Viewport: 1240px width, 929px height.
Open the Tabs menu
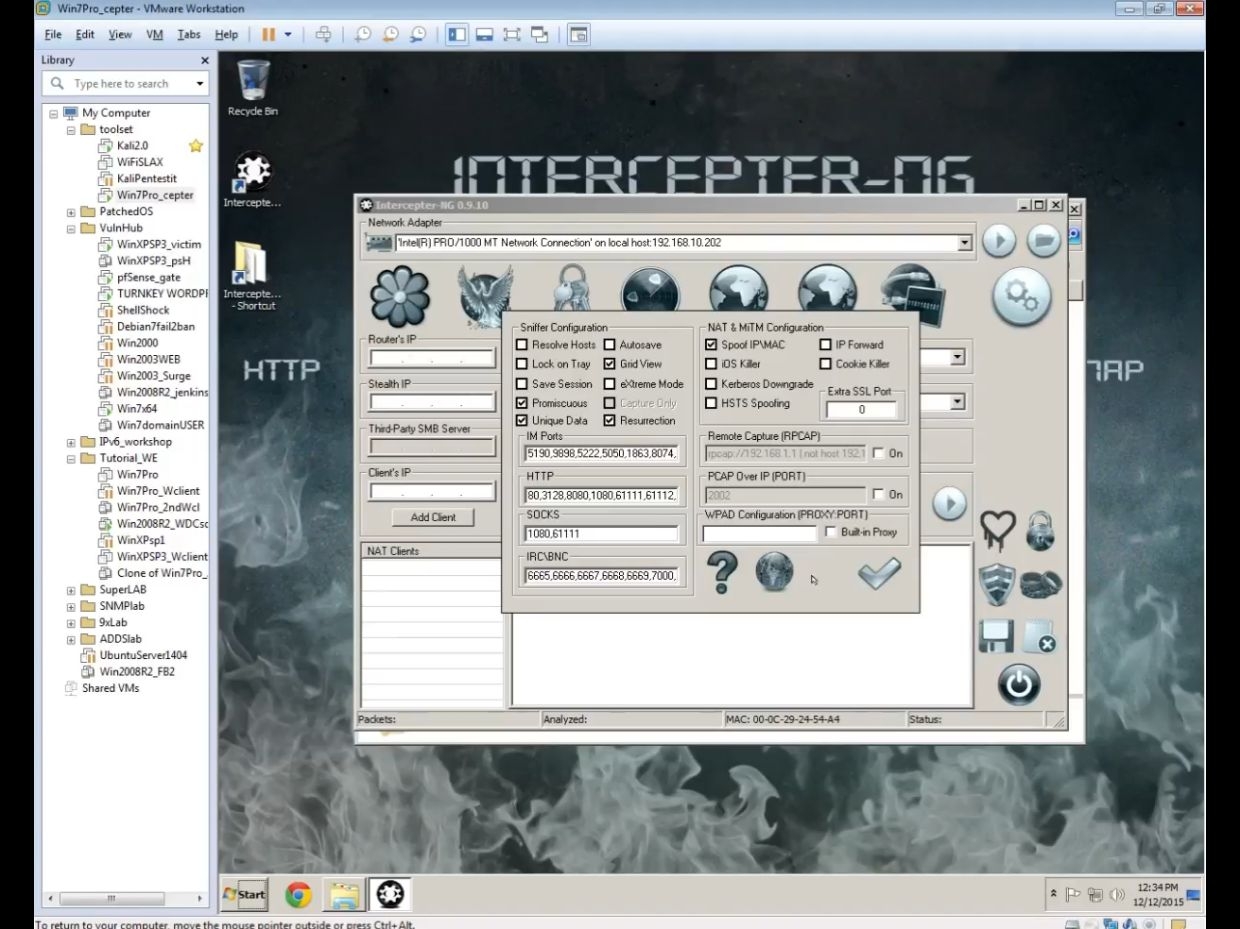[189, 34]
